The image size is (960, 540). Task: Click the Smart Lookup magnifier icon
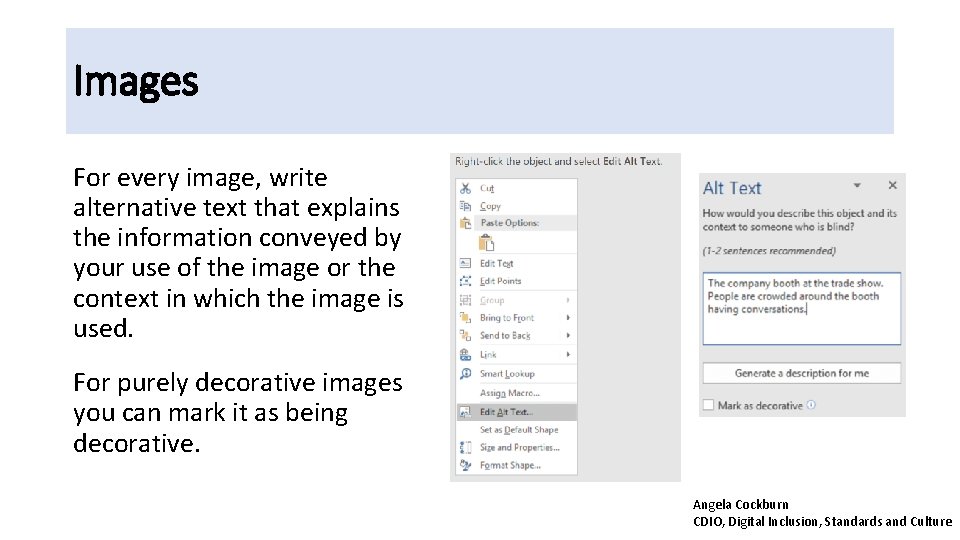point(466,373)
